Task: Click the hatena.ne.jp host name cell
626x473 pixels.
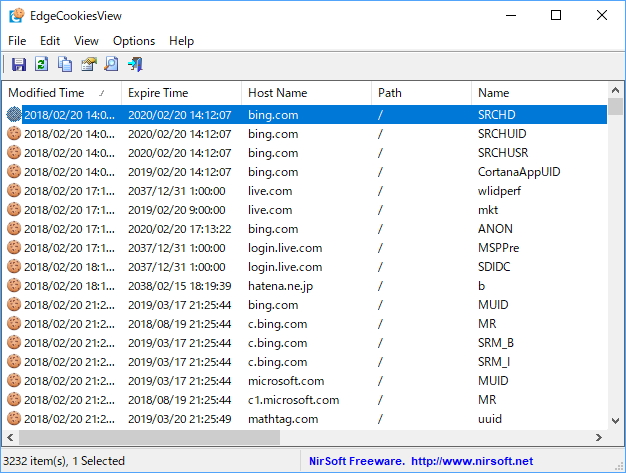Action: point(280,286)
